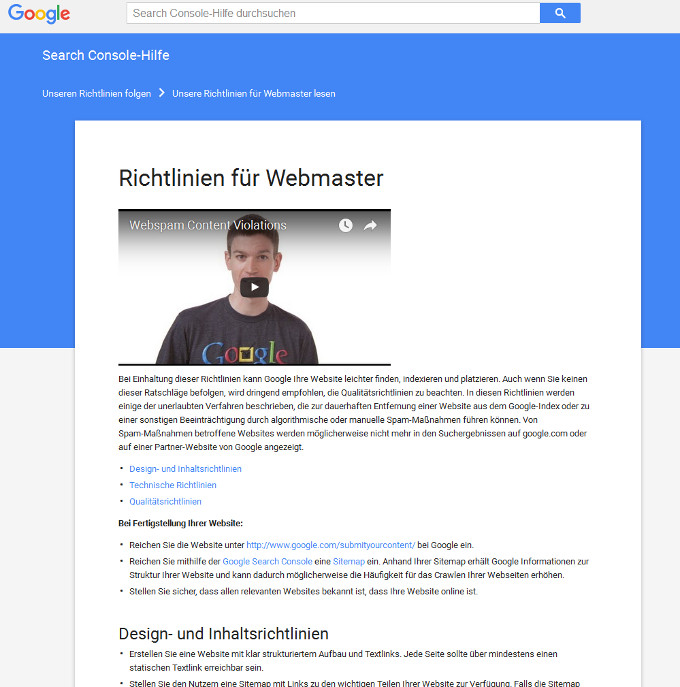Open the Search Console-Hilfe header link
The image size is (680, 687).
[x=106, y=55]
